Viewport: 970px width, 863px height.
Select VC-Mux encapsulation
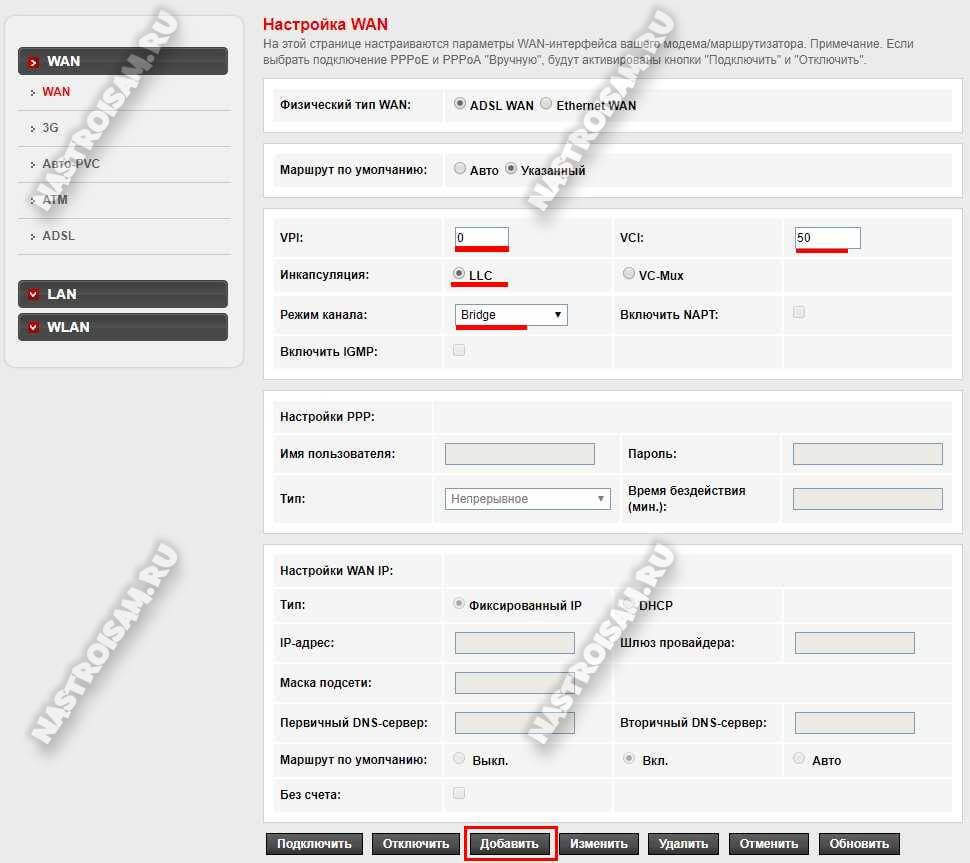[x=628, y=273]
